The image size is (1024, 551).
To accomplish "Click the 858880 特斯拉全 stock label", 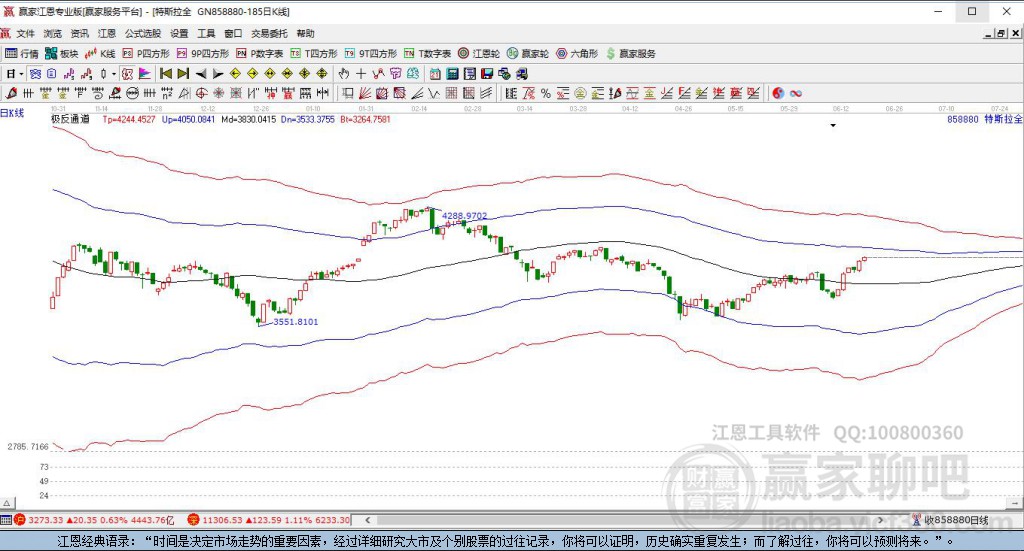I will point(985,119).
